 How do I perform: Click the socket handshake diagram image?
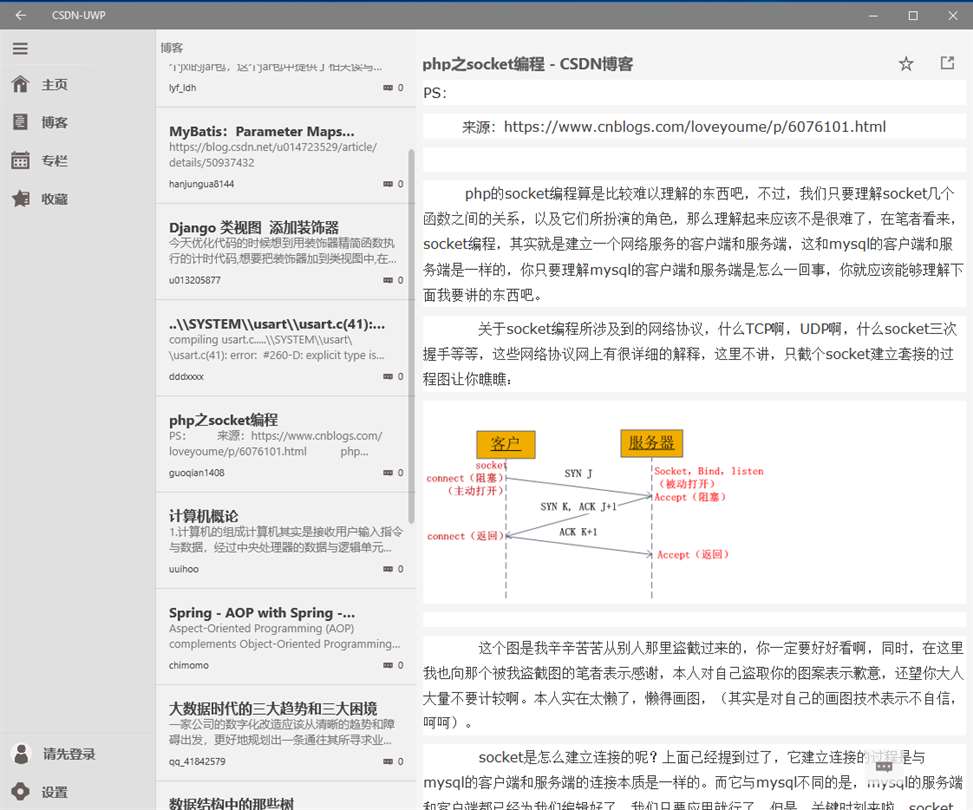[594, 514]
